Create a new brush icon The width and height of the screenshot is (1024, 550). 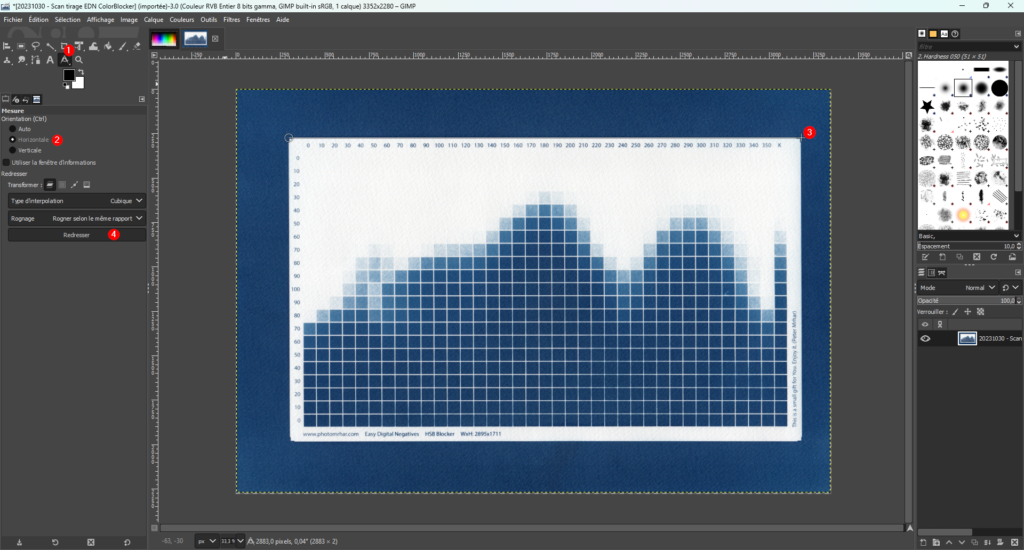(x=942, y=257)
